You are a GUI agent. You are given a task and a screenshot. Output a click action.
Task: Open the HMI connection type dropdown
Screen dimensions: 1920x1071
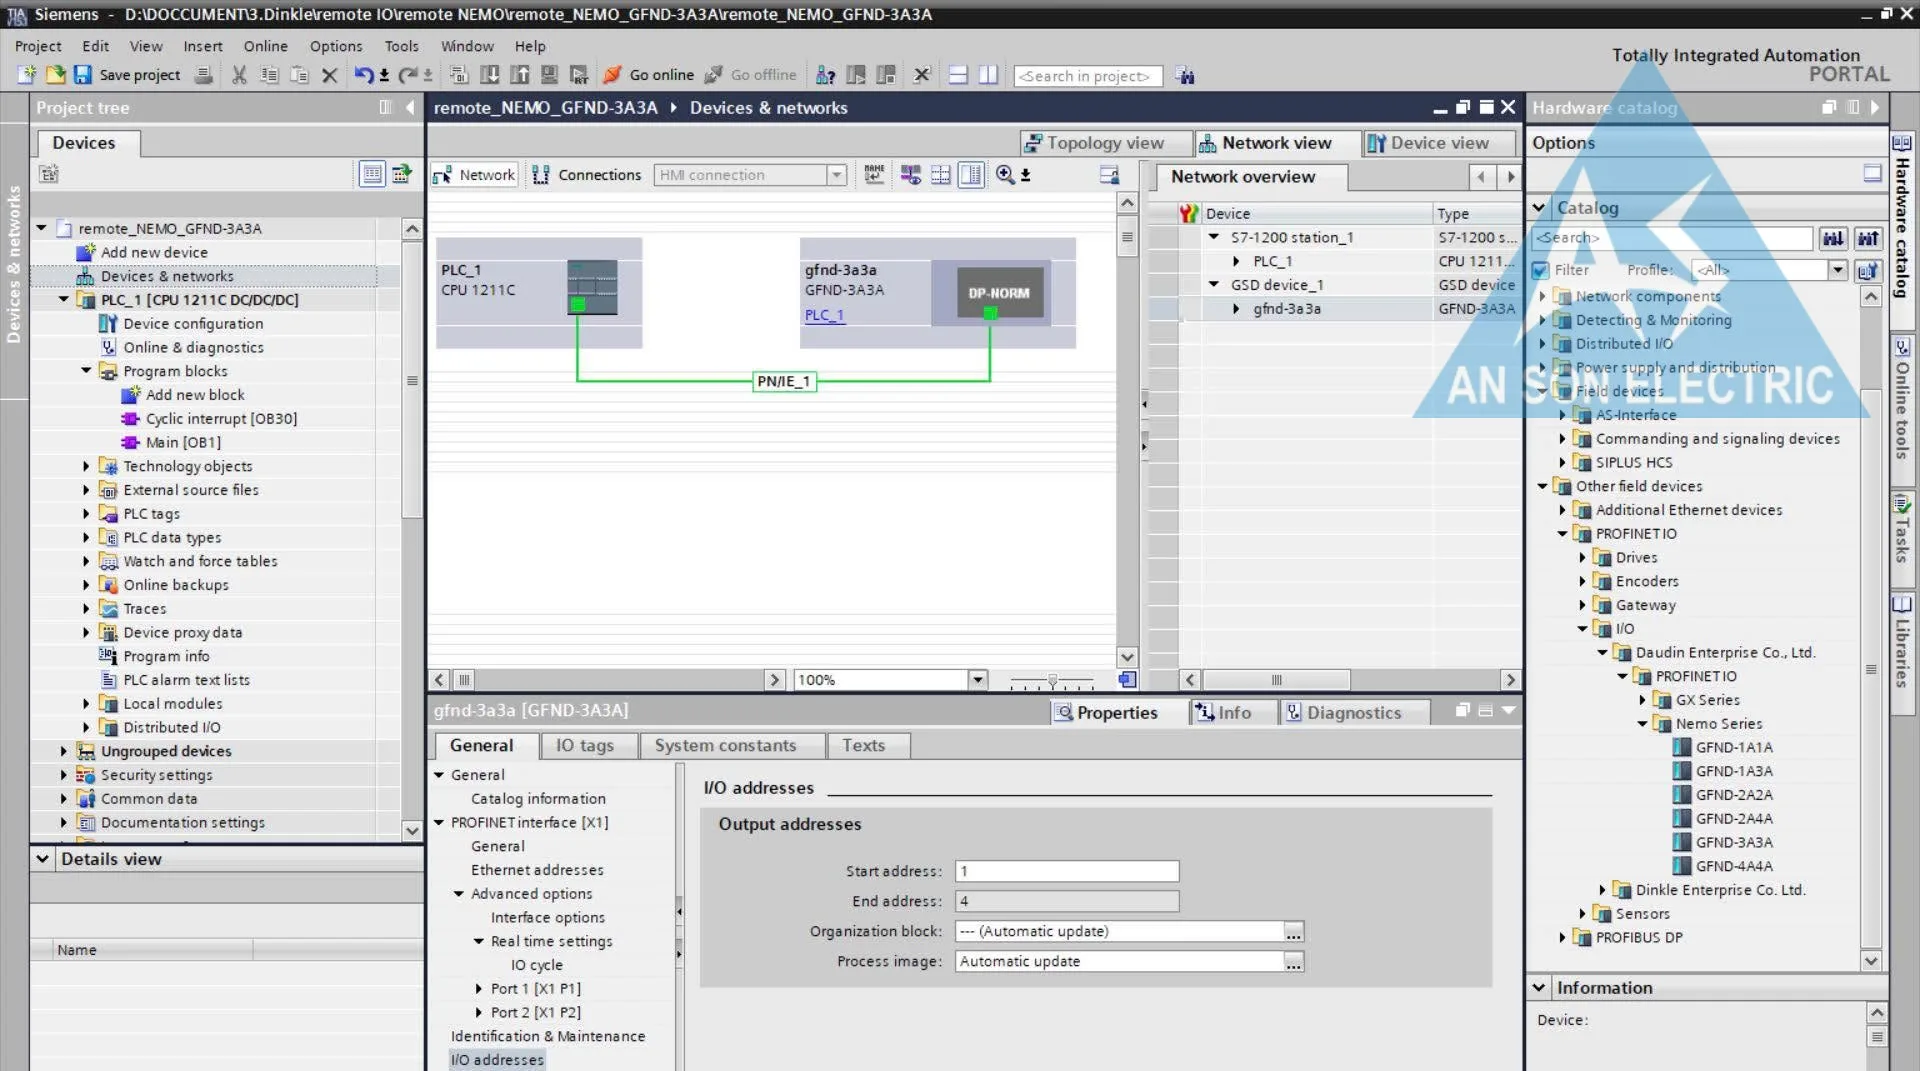tap(836, 175)
